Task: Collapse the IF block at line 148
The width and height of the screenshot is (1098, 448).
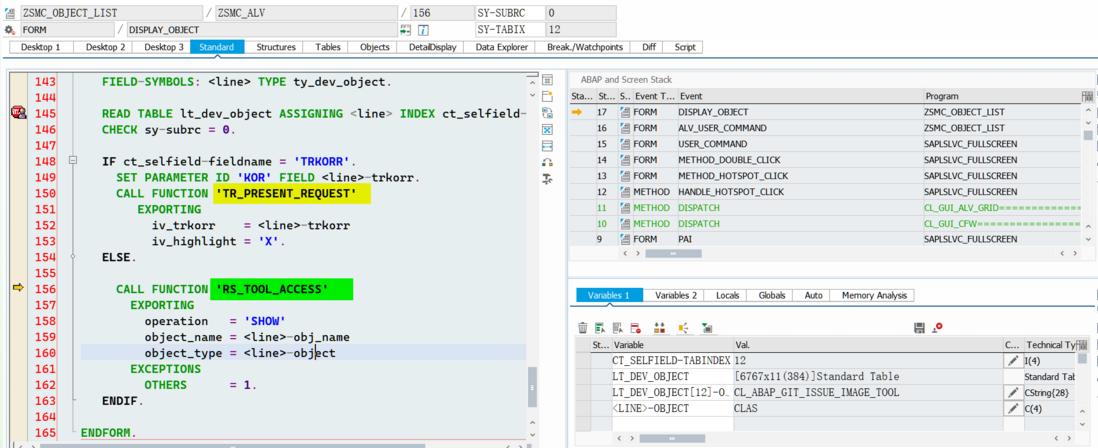Action: [x=72, y=161]
